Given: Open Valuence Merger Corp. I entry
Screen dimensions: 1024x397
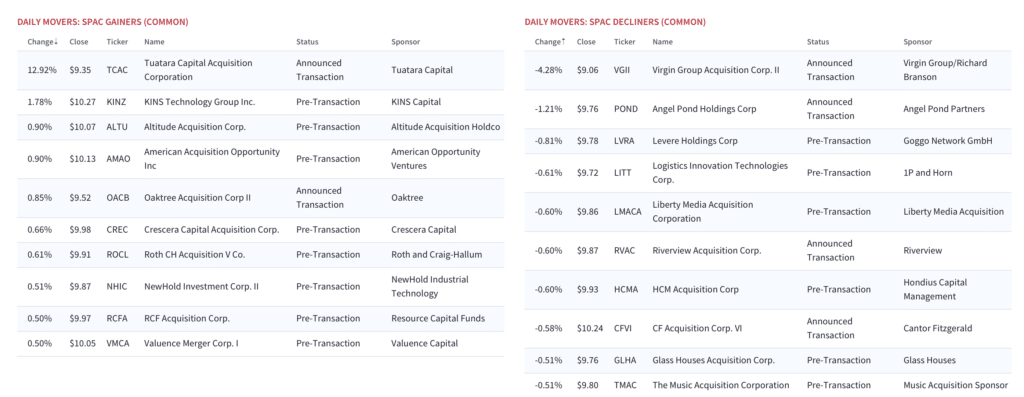Looking at the screenshot, I should pyautogui.click(x=191, y=343).
